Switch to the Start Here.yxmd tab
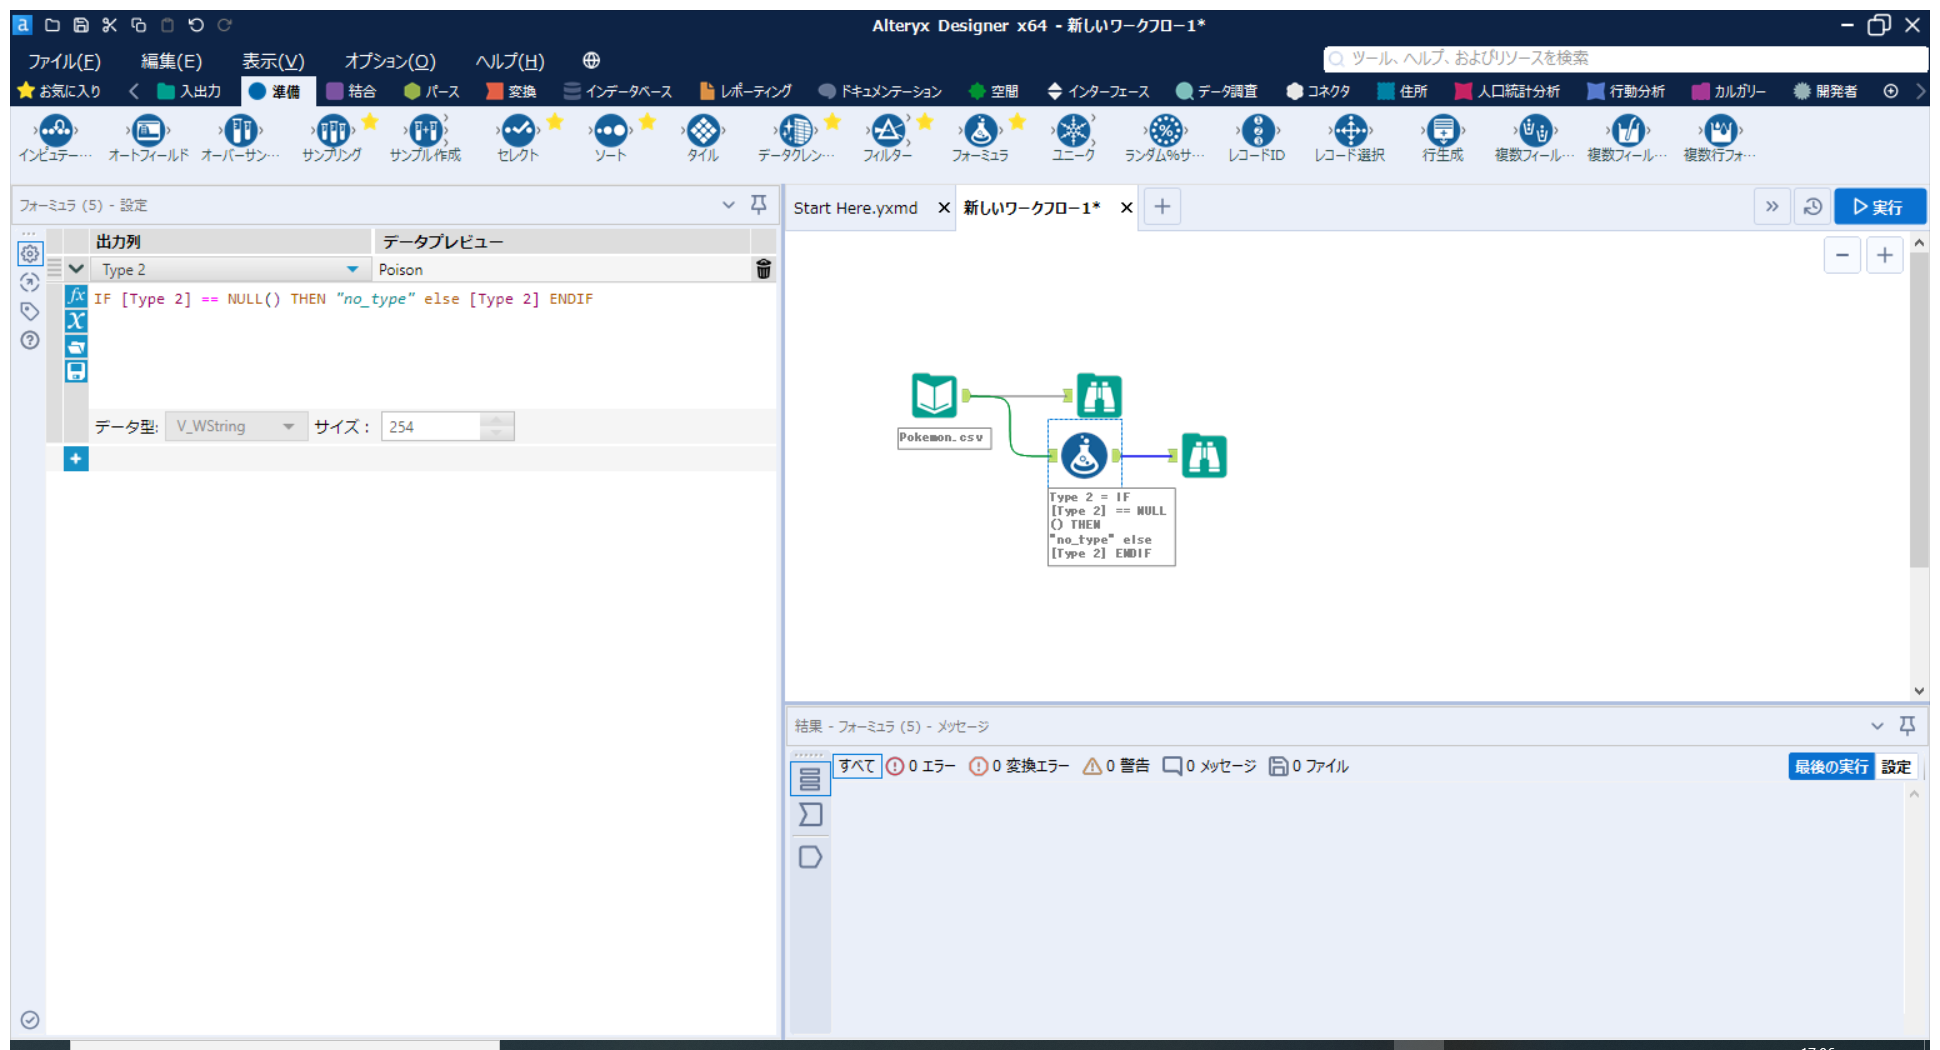1940x1050 pixels. click(855, 208)
